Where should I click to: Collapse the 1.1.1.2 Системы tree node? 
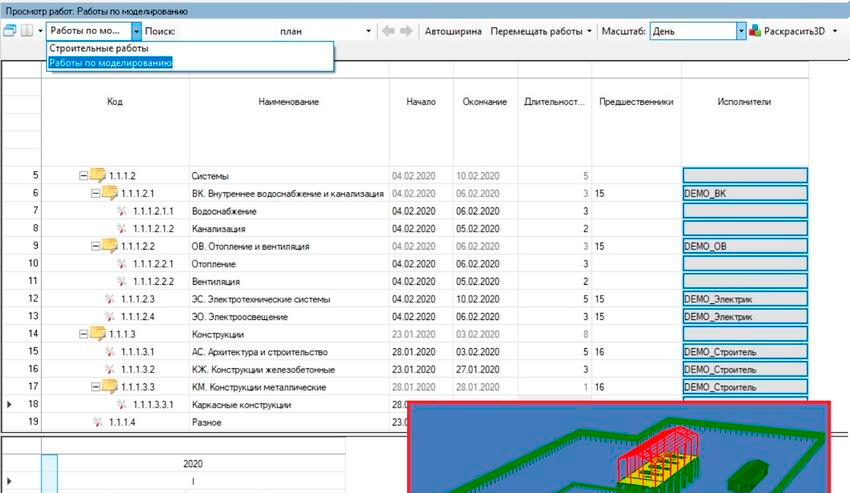(84, 176)
